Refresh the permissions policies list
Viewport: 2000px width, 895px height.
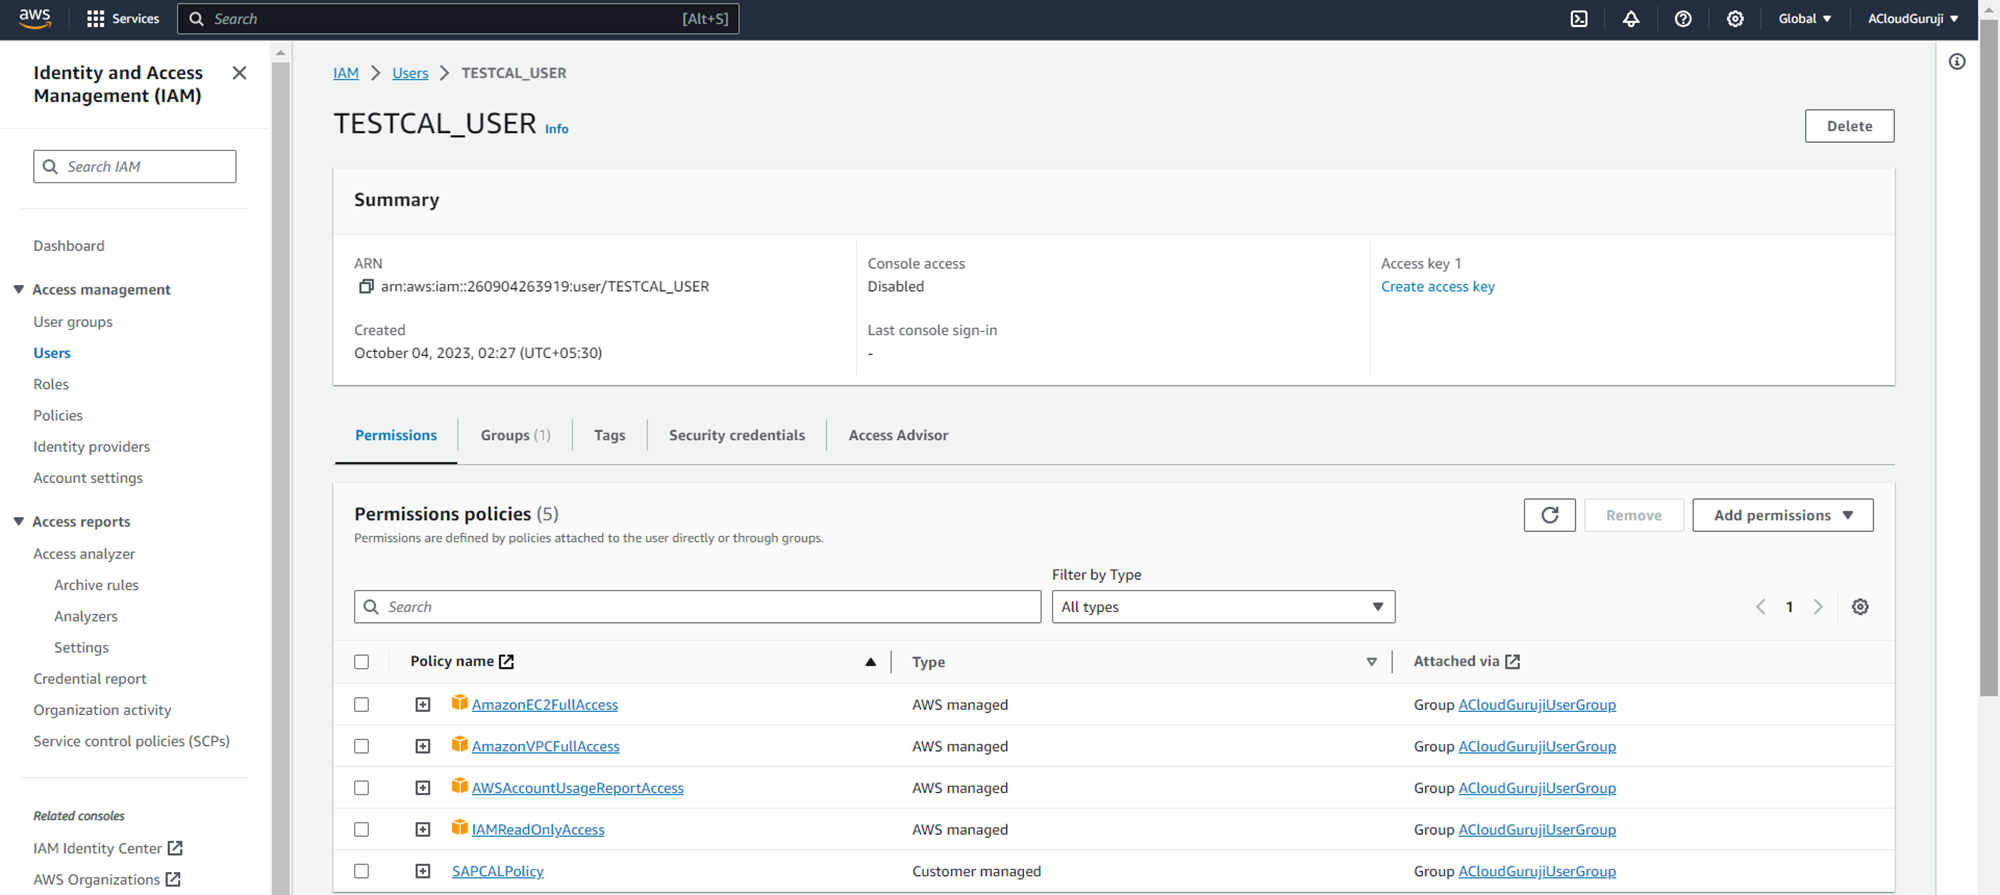click(1549, 515)
